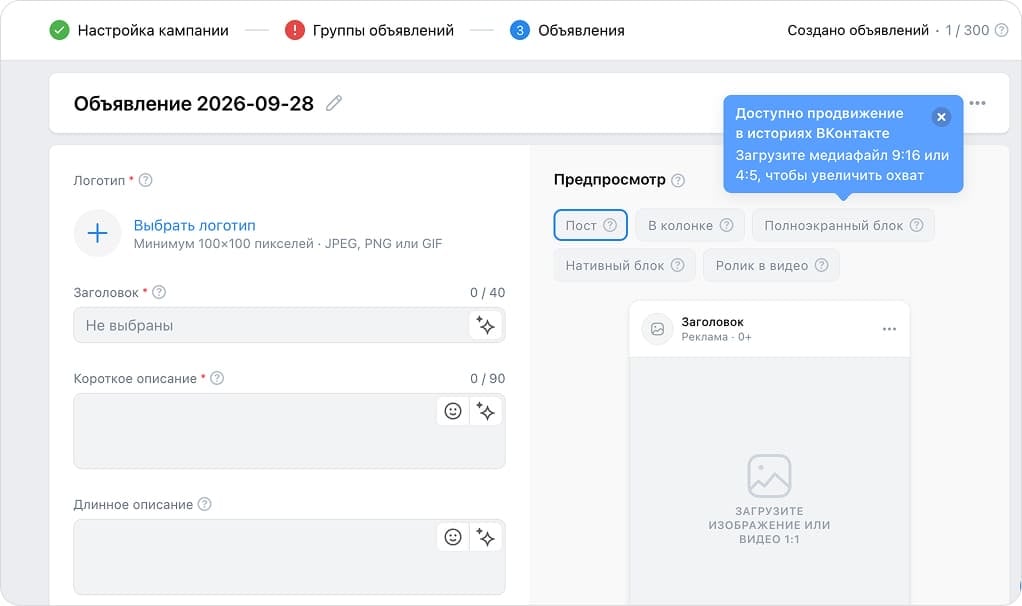Click the preview card logo placeholder icon
1022x606 pixels.
[x=657, y=329]
